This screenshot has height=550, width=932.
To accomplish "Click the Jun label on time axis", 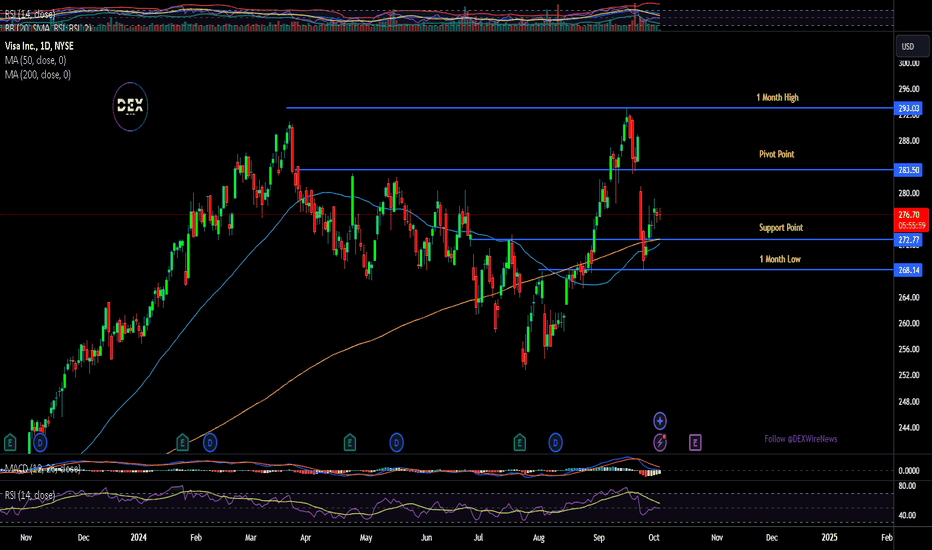I will [426, 538].
